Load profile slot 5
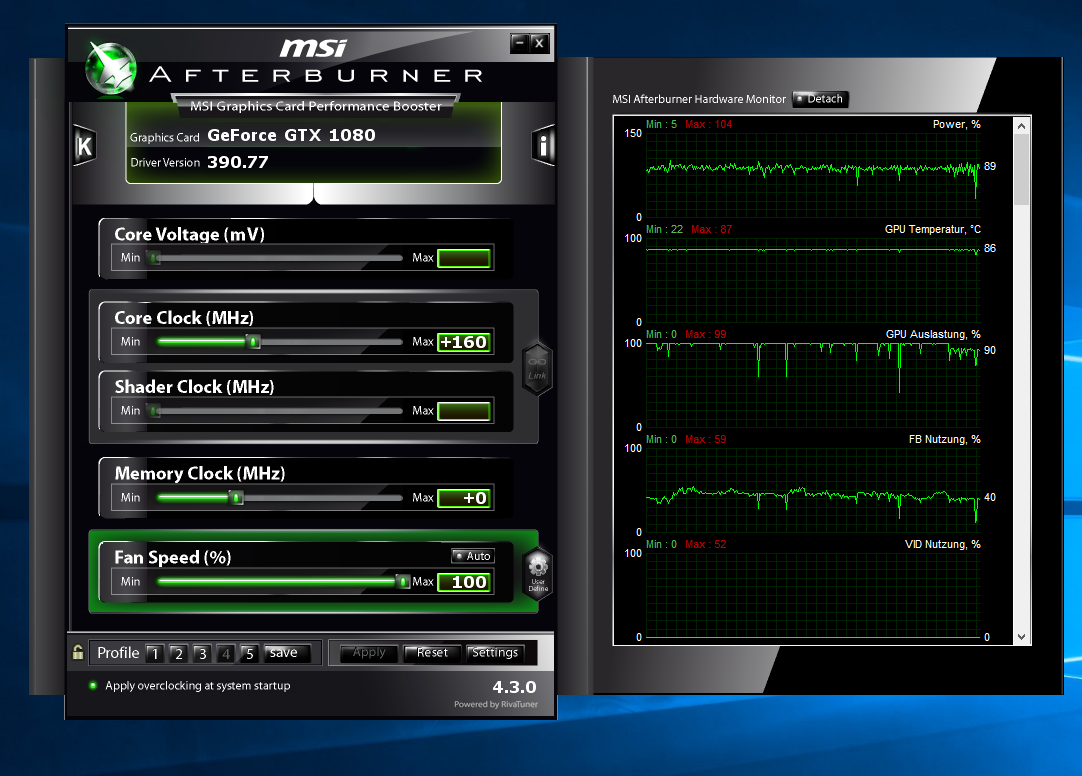The height and width of the screenshot is (776, 1082). 249,653
